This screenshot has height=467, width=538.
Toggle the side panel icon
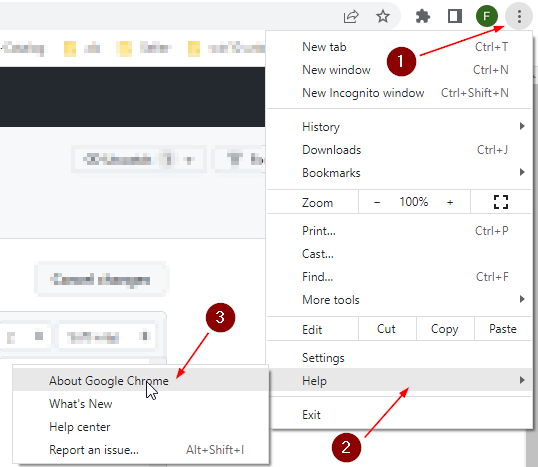click(x=455, y=16)
